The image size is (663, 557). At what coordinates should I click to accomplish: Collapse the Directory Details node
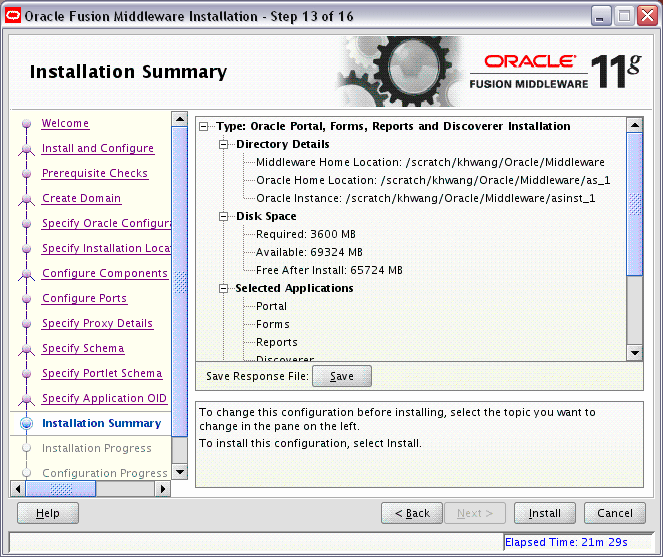(x=223, y=145)
